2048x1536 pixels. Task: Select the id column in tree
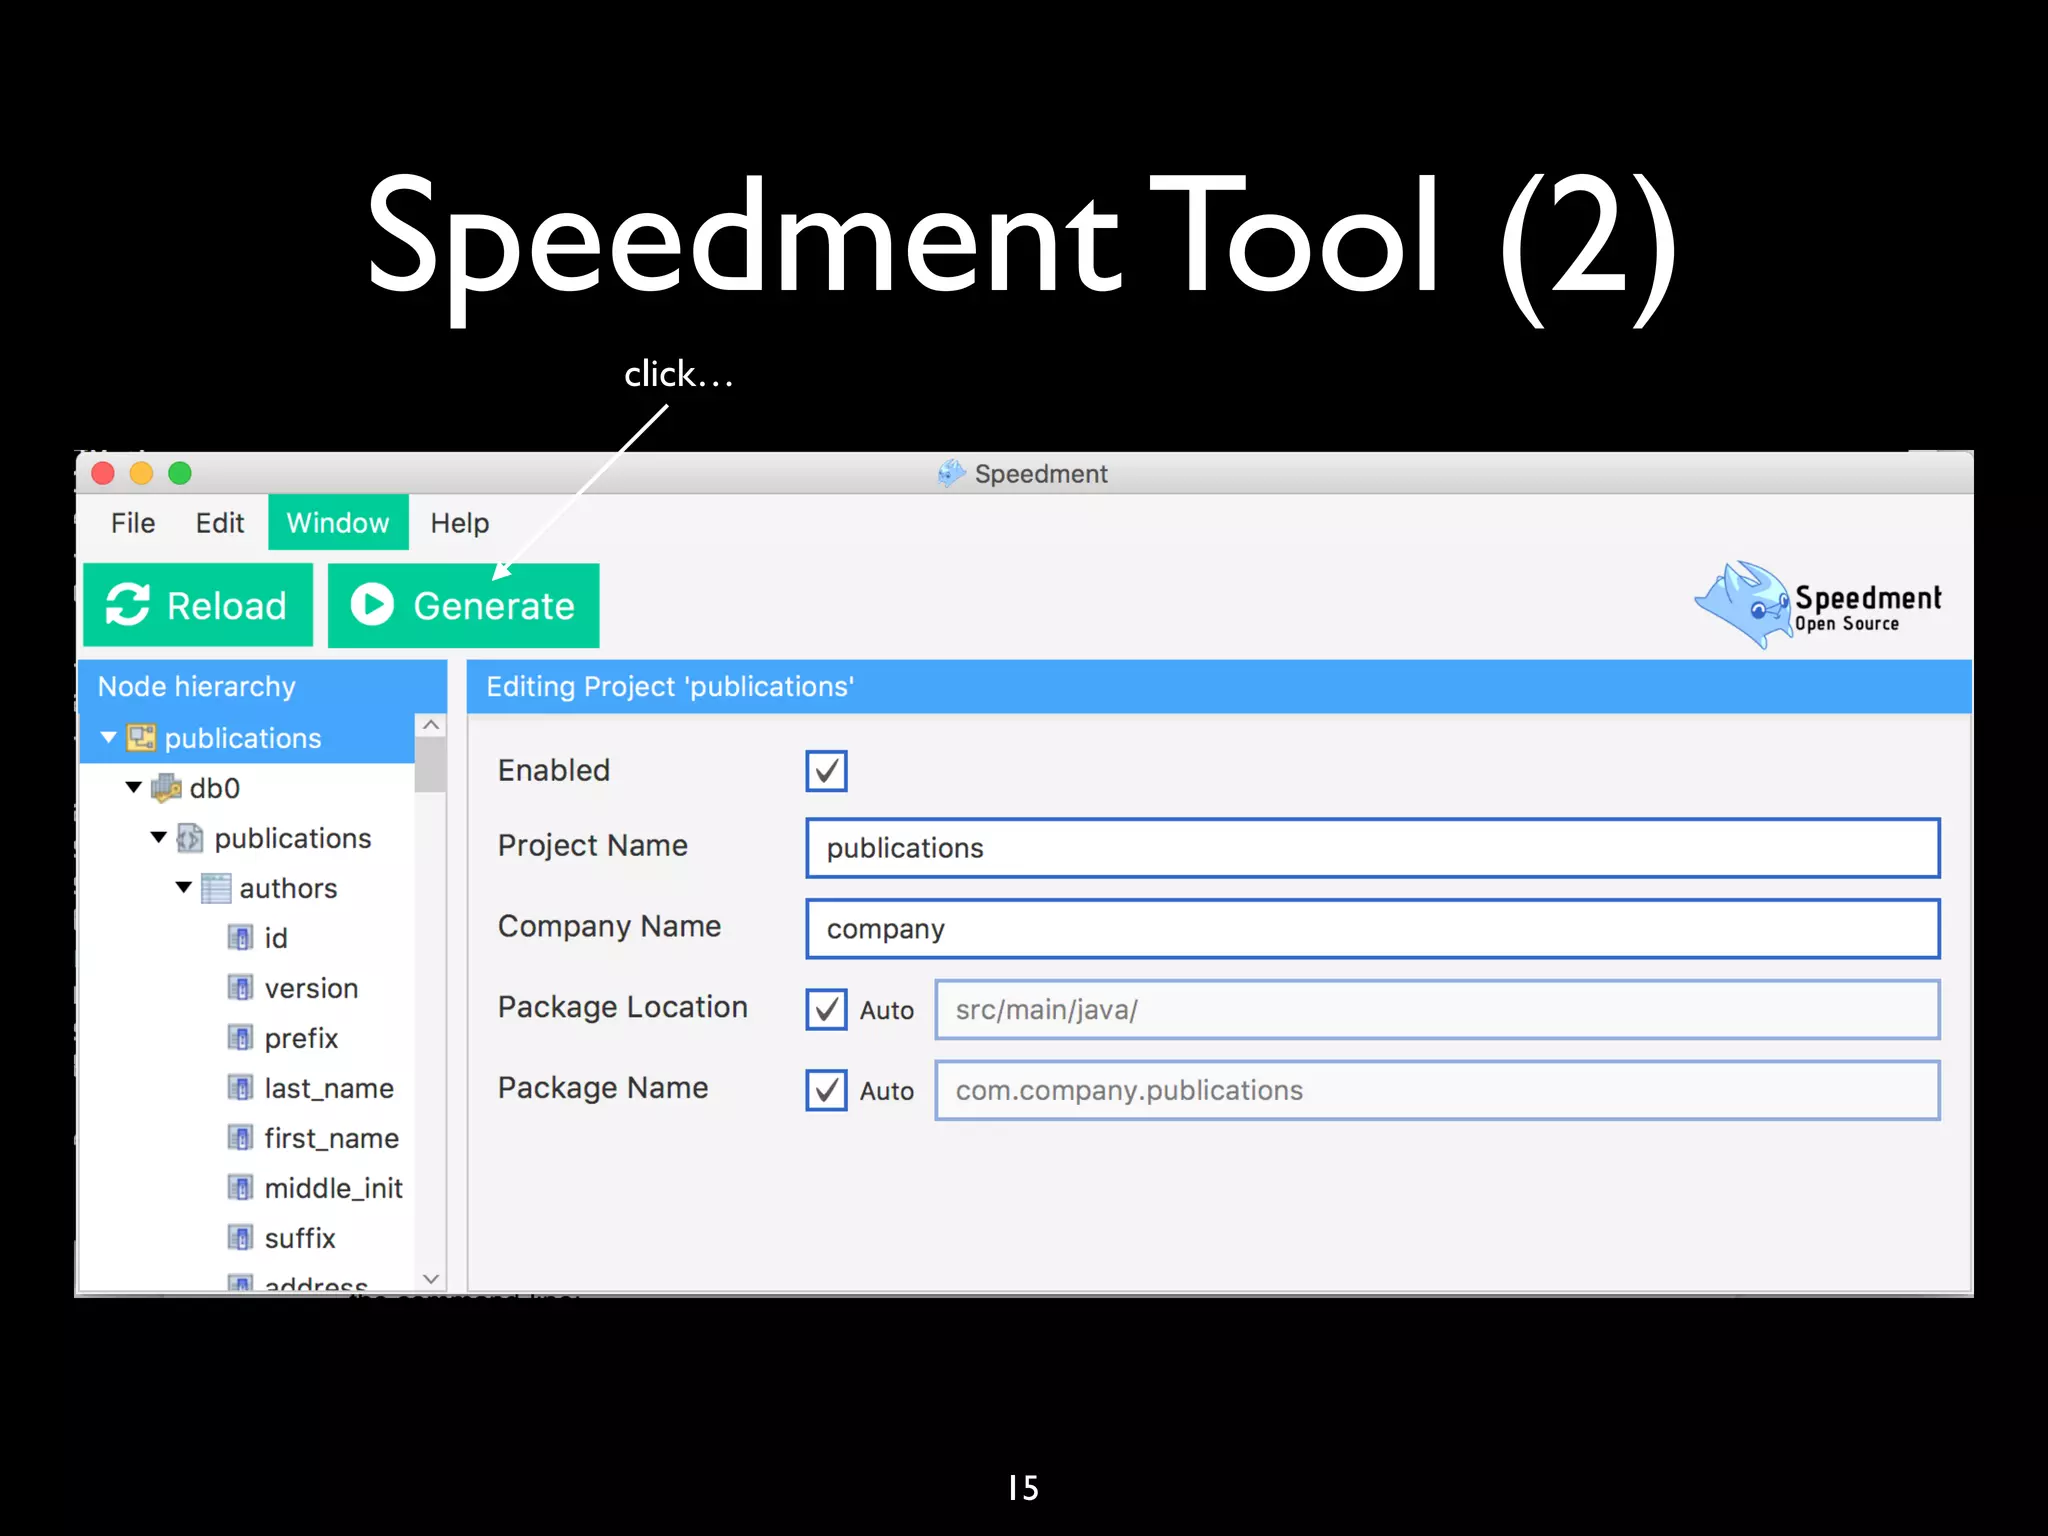(x=276, y=938)
